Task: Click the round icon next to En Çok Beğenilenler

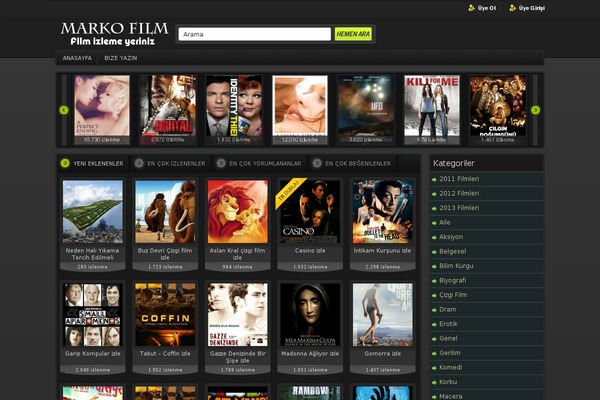Action: 317,163
